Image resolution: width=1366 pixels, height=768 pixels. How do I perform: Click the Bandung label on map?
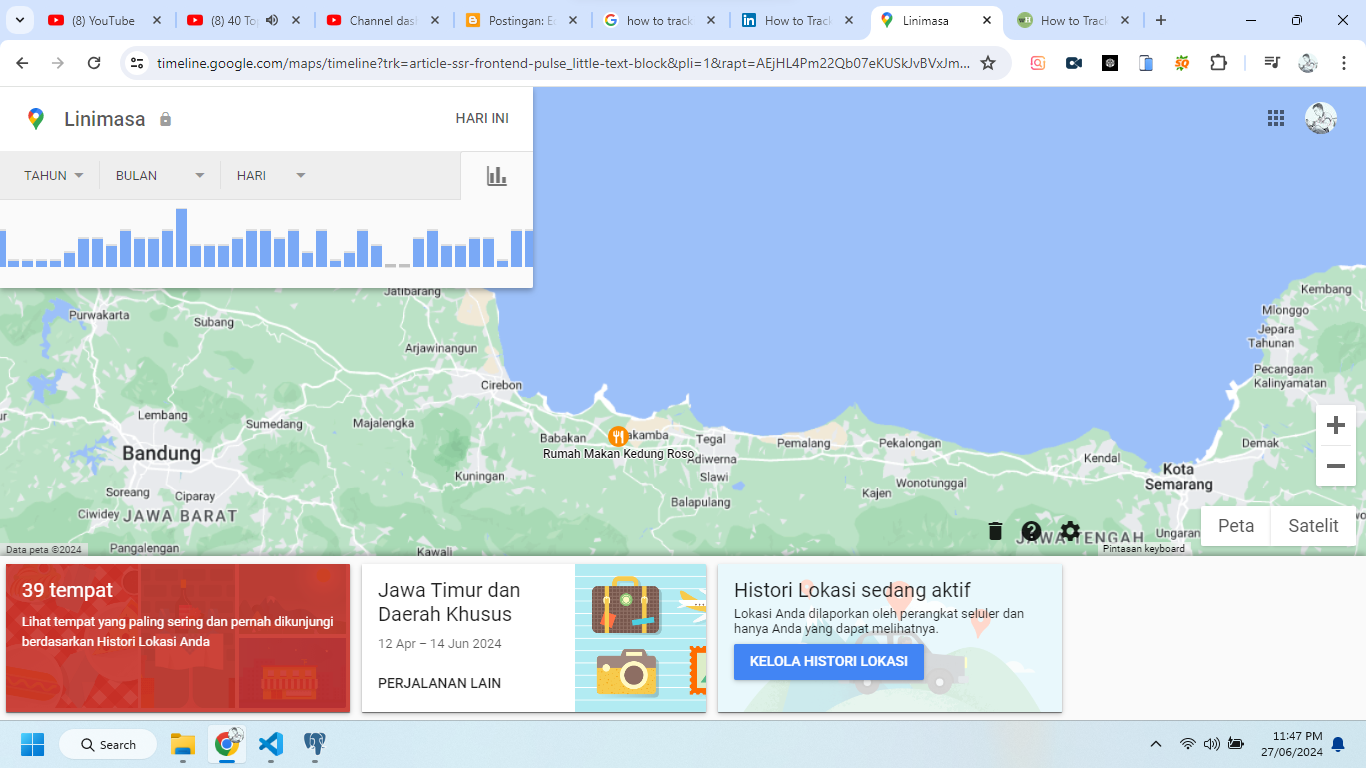tap(161, 454)
